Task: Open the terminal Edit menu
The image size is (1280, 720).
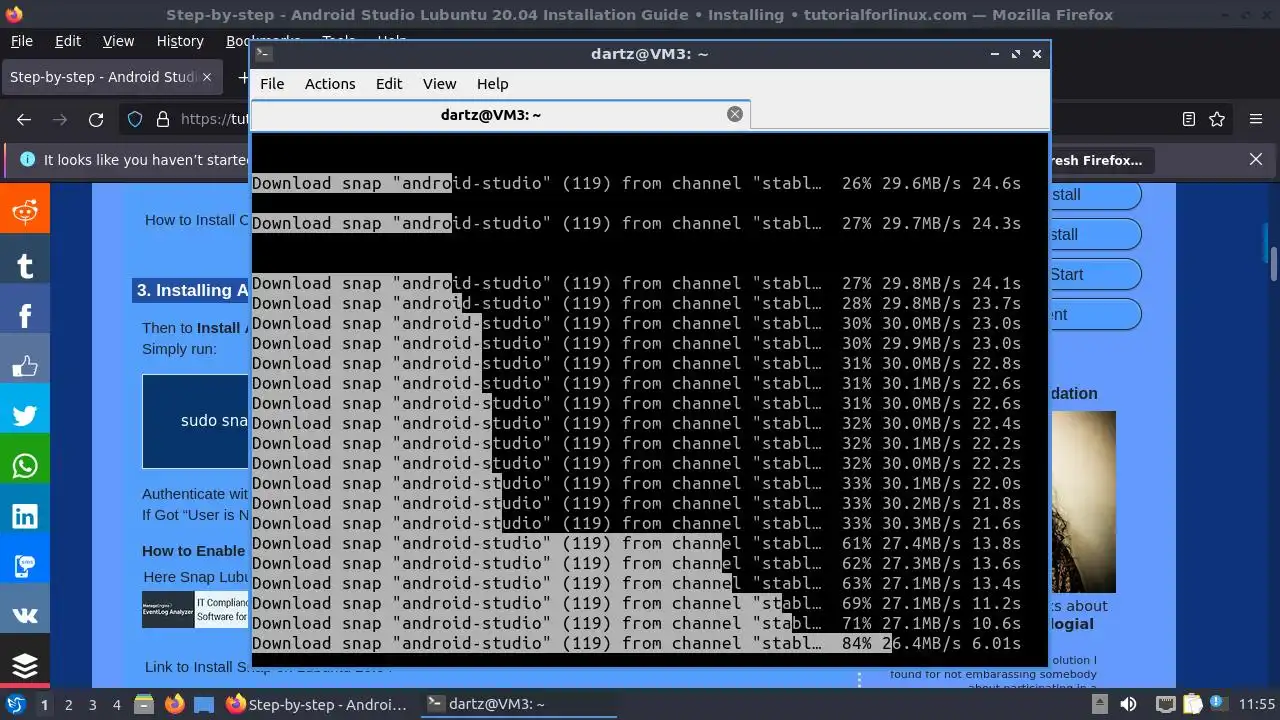Action: [389, 84]
